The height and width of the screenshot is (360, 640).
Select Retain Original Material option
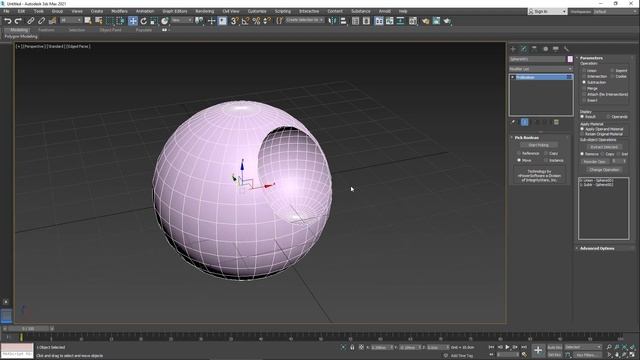click(582, 134)
